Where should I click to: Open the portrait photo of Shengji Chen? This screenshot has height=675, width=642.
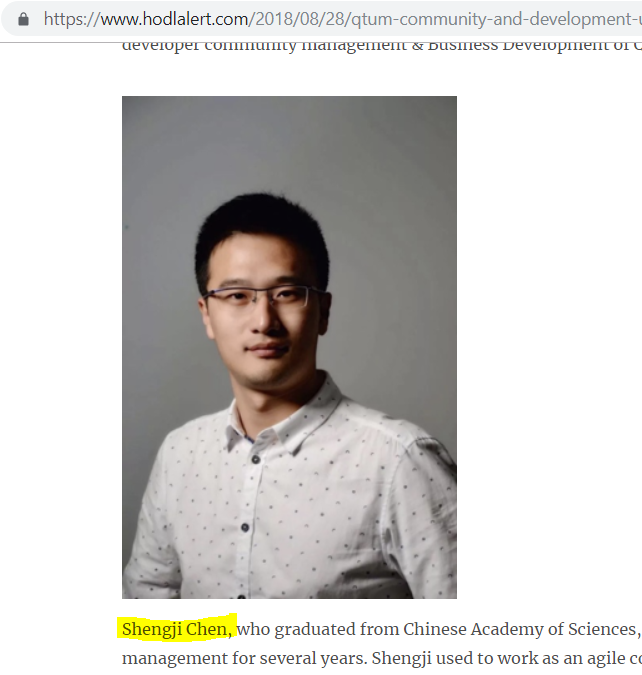tap(289, 347)
